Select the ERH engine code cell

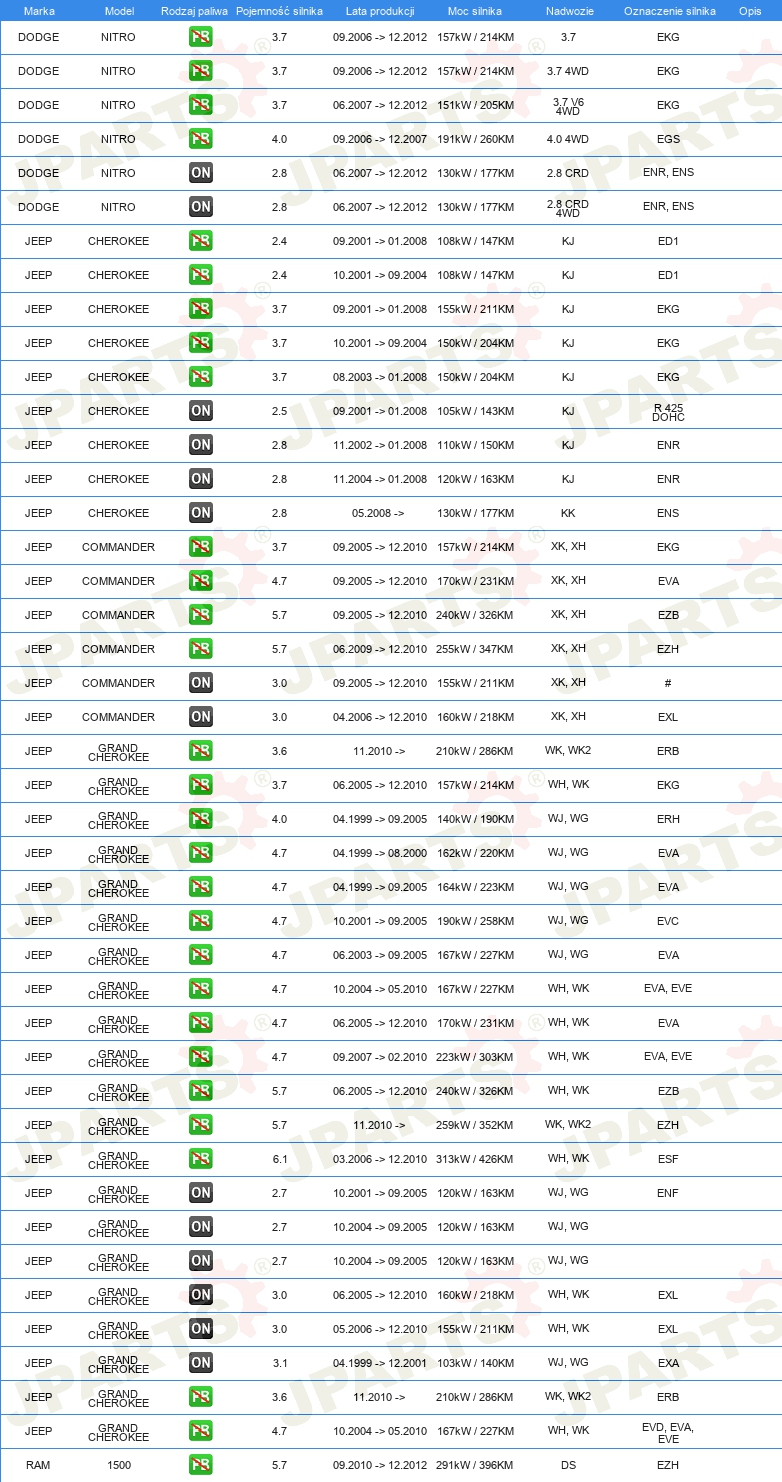pyautogui.click(x=668, y=819)
